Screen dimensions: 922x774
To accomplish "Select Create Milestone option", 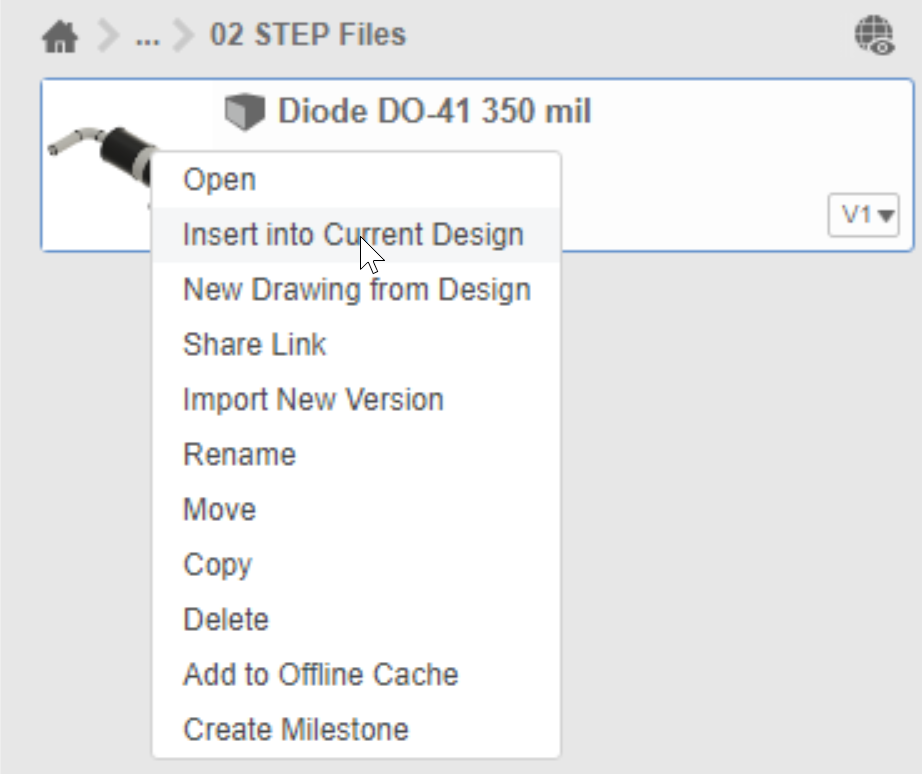I will (295, 730).
